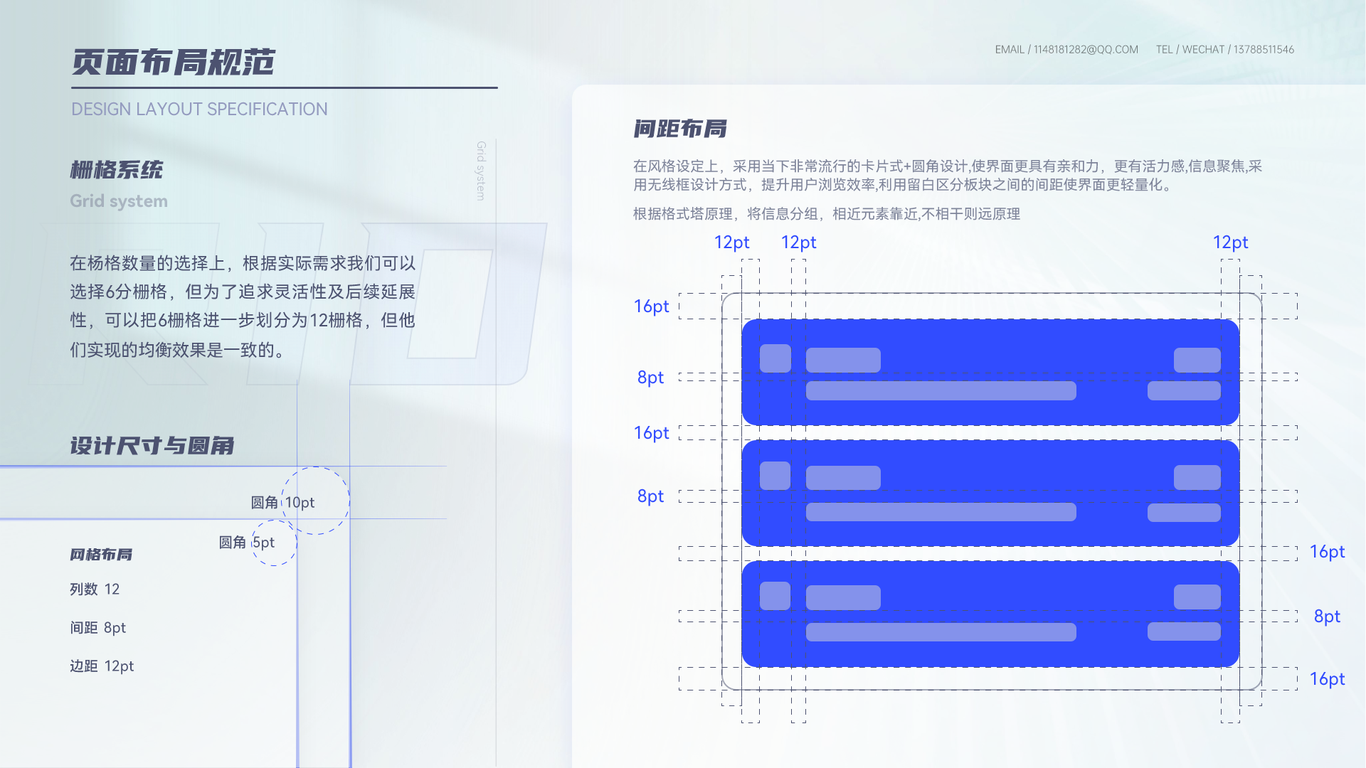Image resolution: width=1366 pixels, height=768 pixels.
Task: Click the 栅格系统 heading
Action: click(116, 169)
